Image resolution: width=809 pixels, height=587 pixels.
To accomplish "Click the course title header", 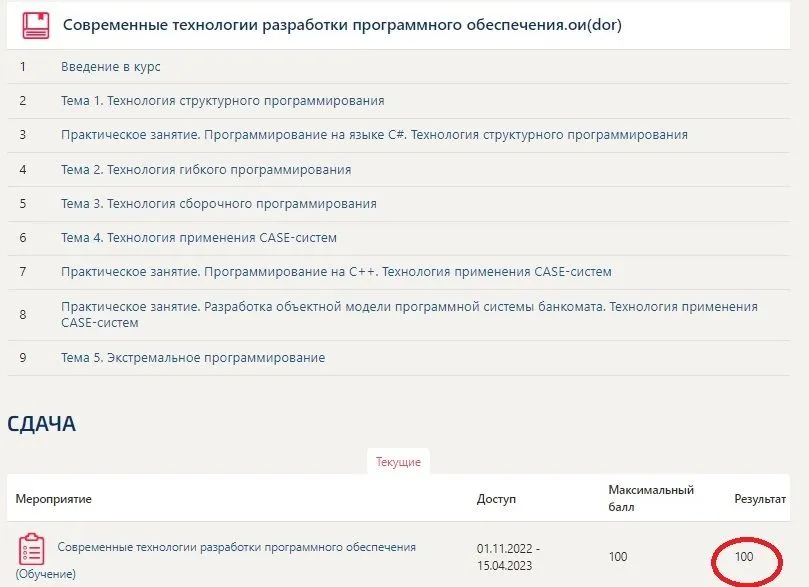I will pyautogui.click(x=342, y=25).
